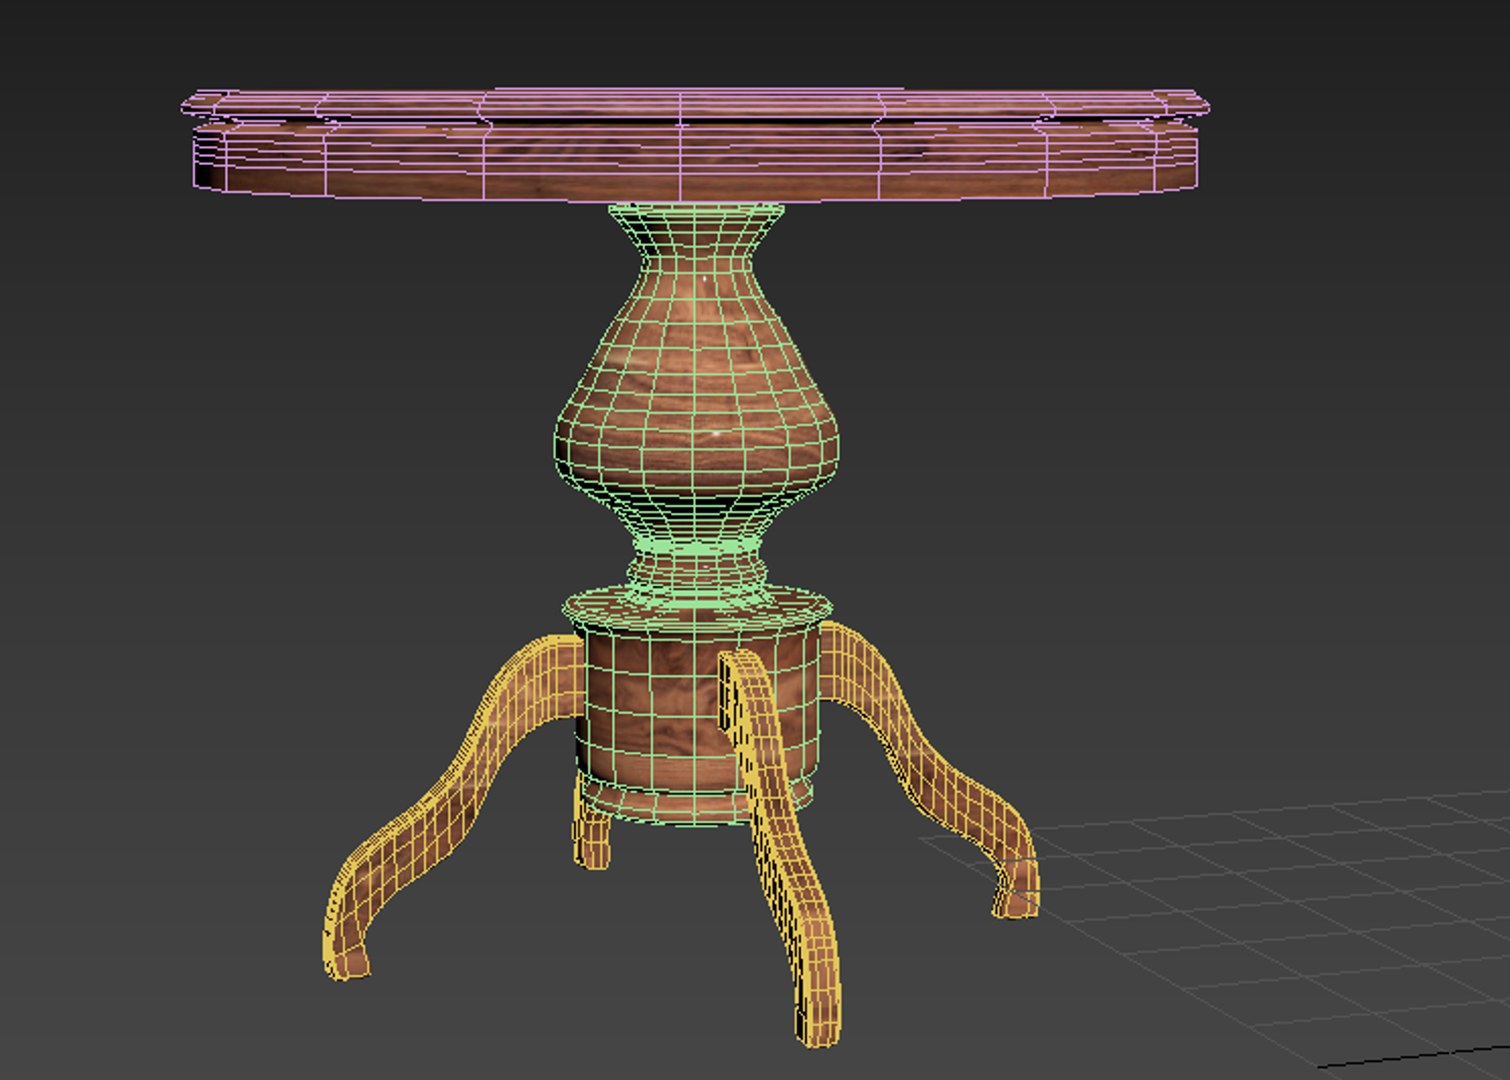This screenshot has width=1510, height=1080.
Task: Select the pink-wireframe round tabletop
Action: pos(695,145)
